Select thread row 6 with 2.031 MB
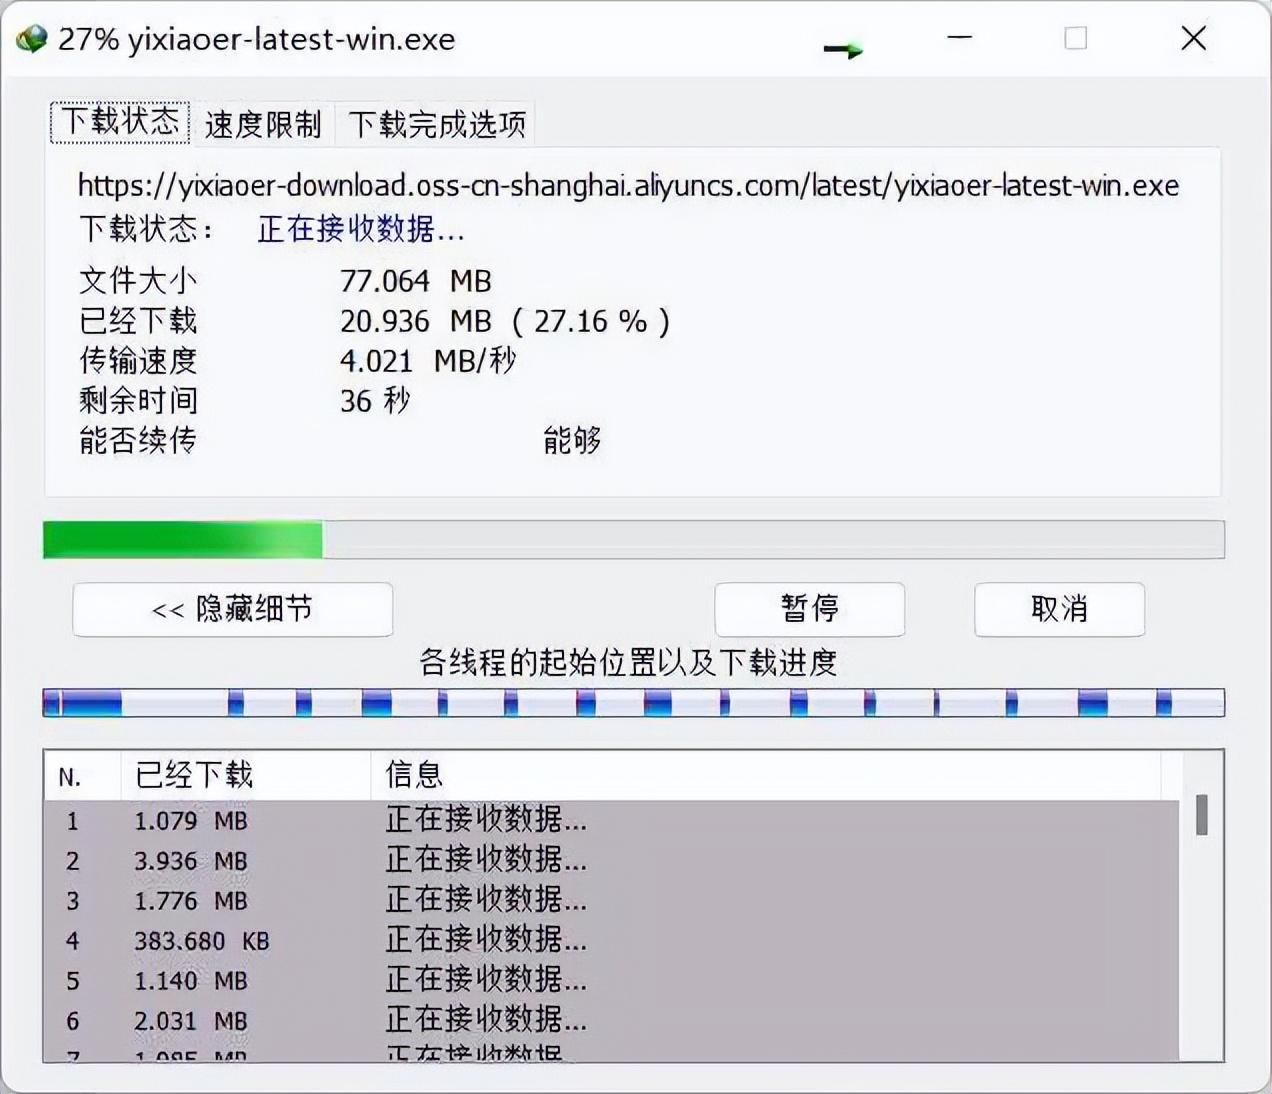Screen dimensions: 1272x1094 click(612, 1021)
